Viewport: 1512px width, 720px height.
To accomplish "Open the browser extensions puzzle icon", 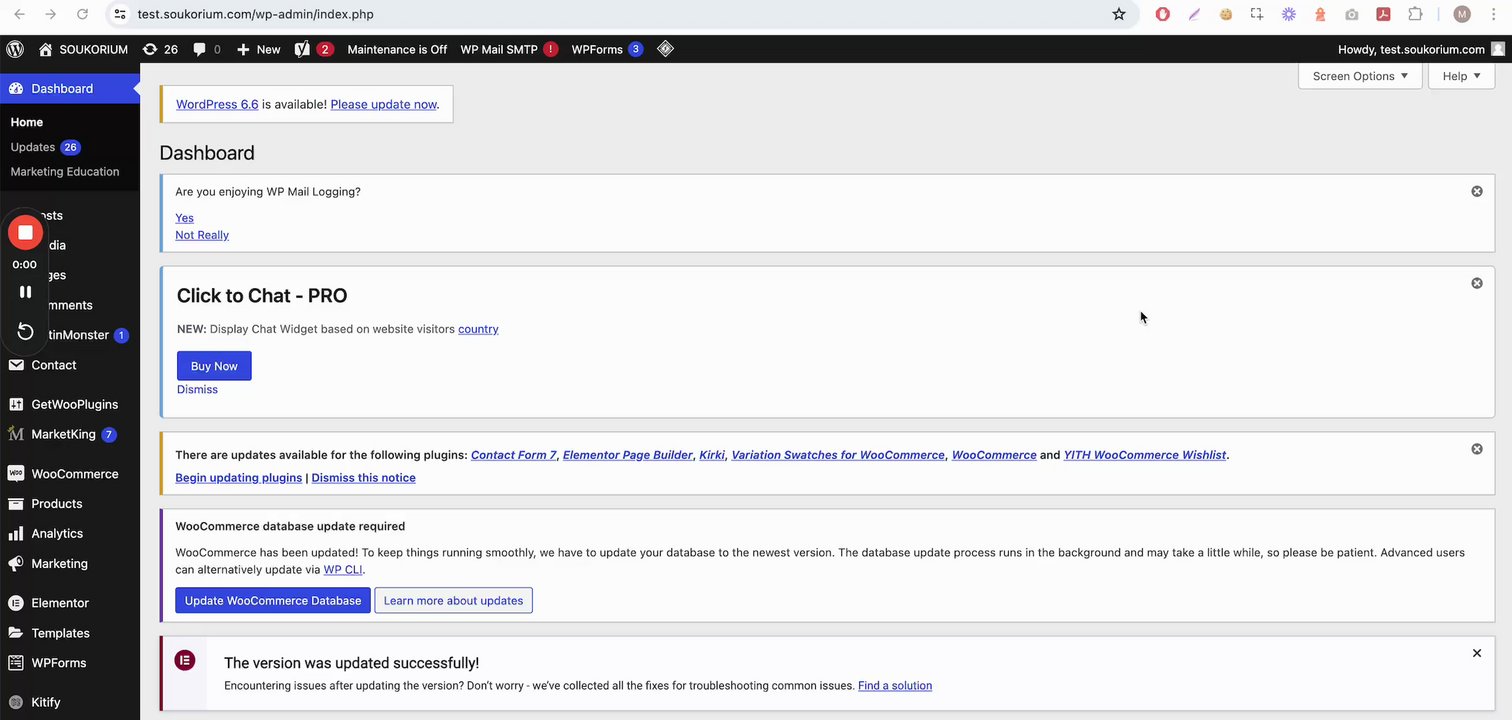I will 1415,14.
